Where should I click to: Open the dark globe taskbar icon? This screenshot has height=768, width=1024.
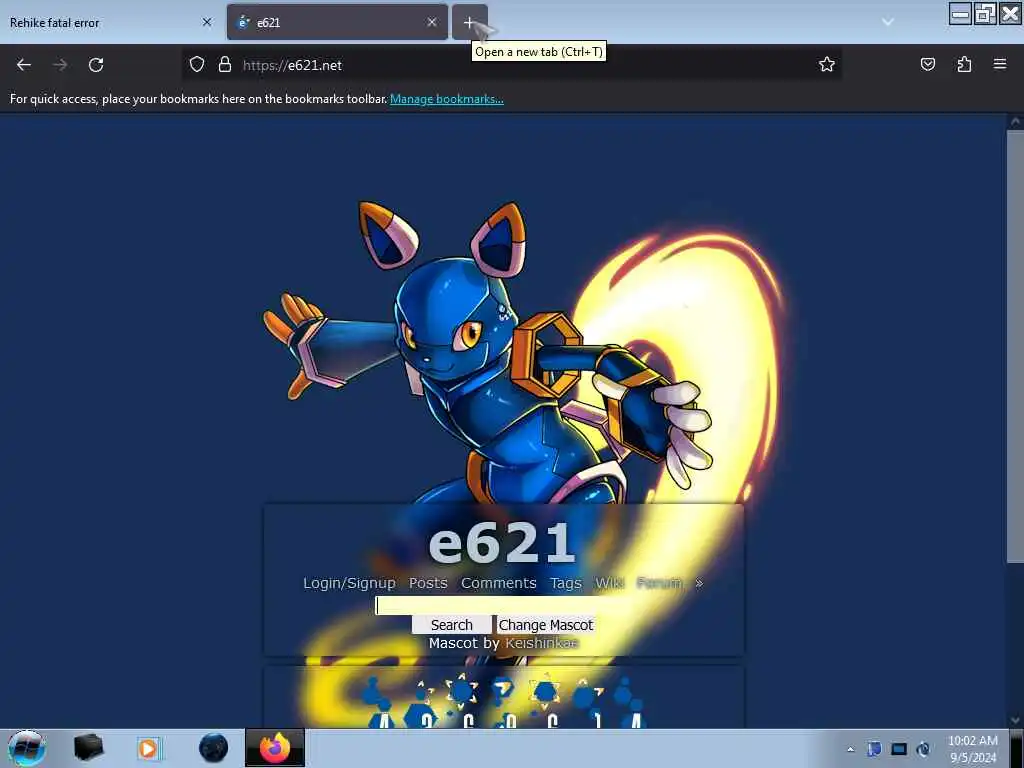tap(213, 748)
